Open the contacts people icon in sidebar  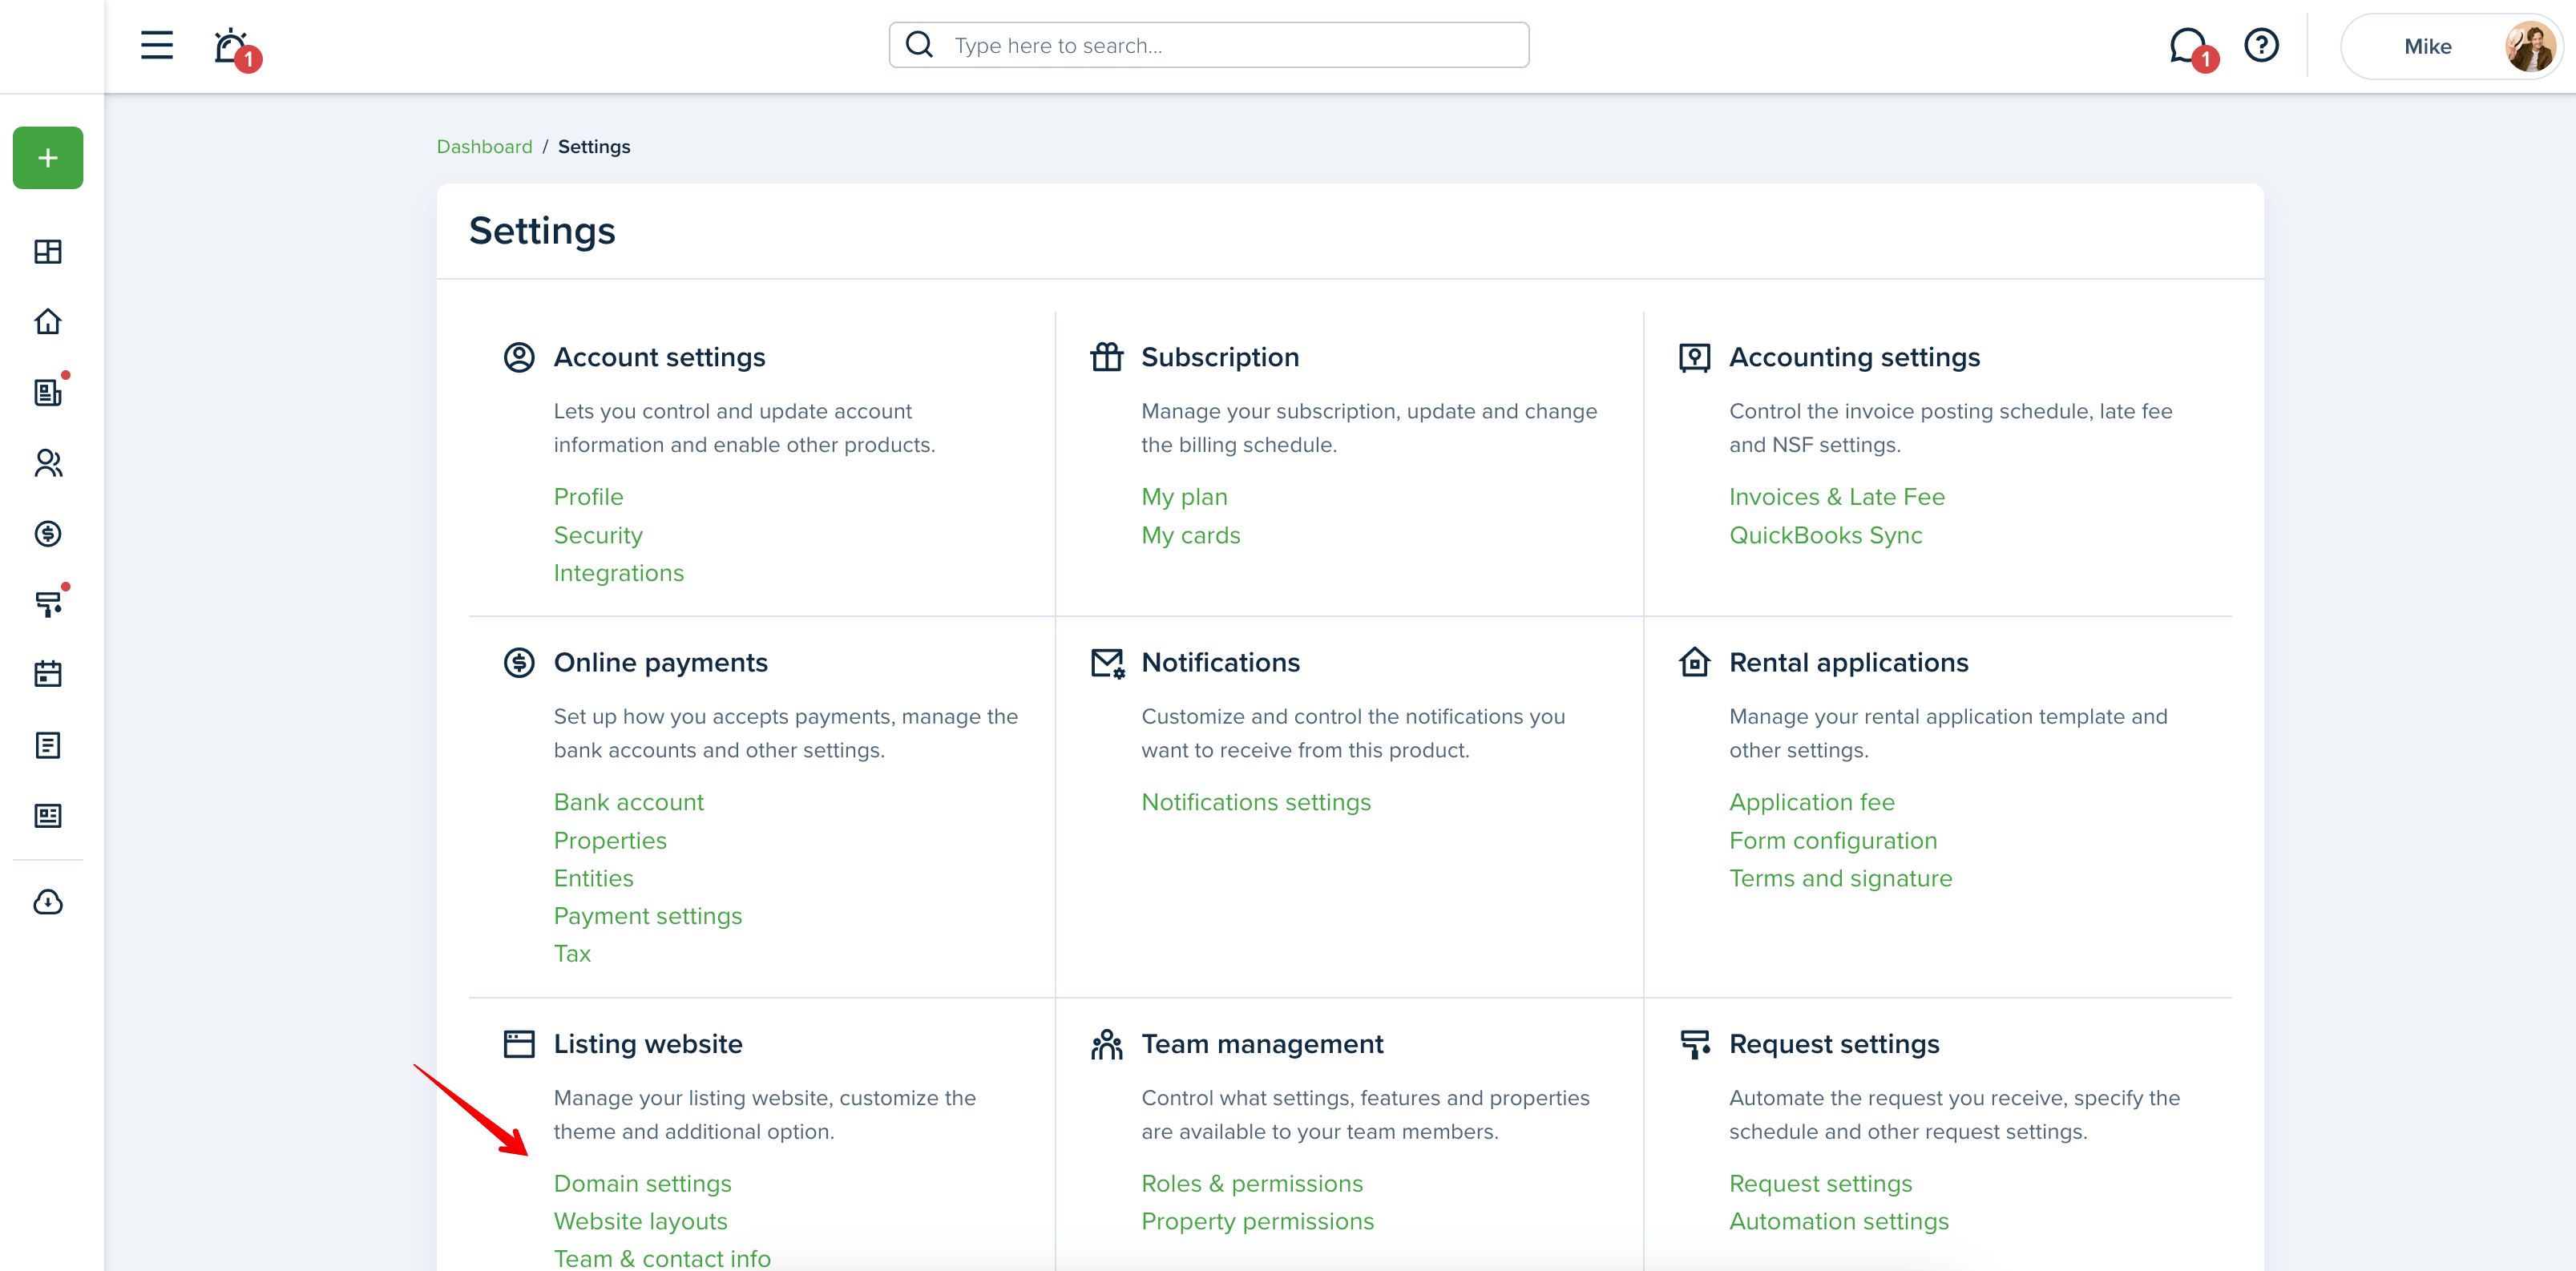coord(48,463)
